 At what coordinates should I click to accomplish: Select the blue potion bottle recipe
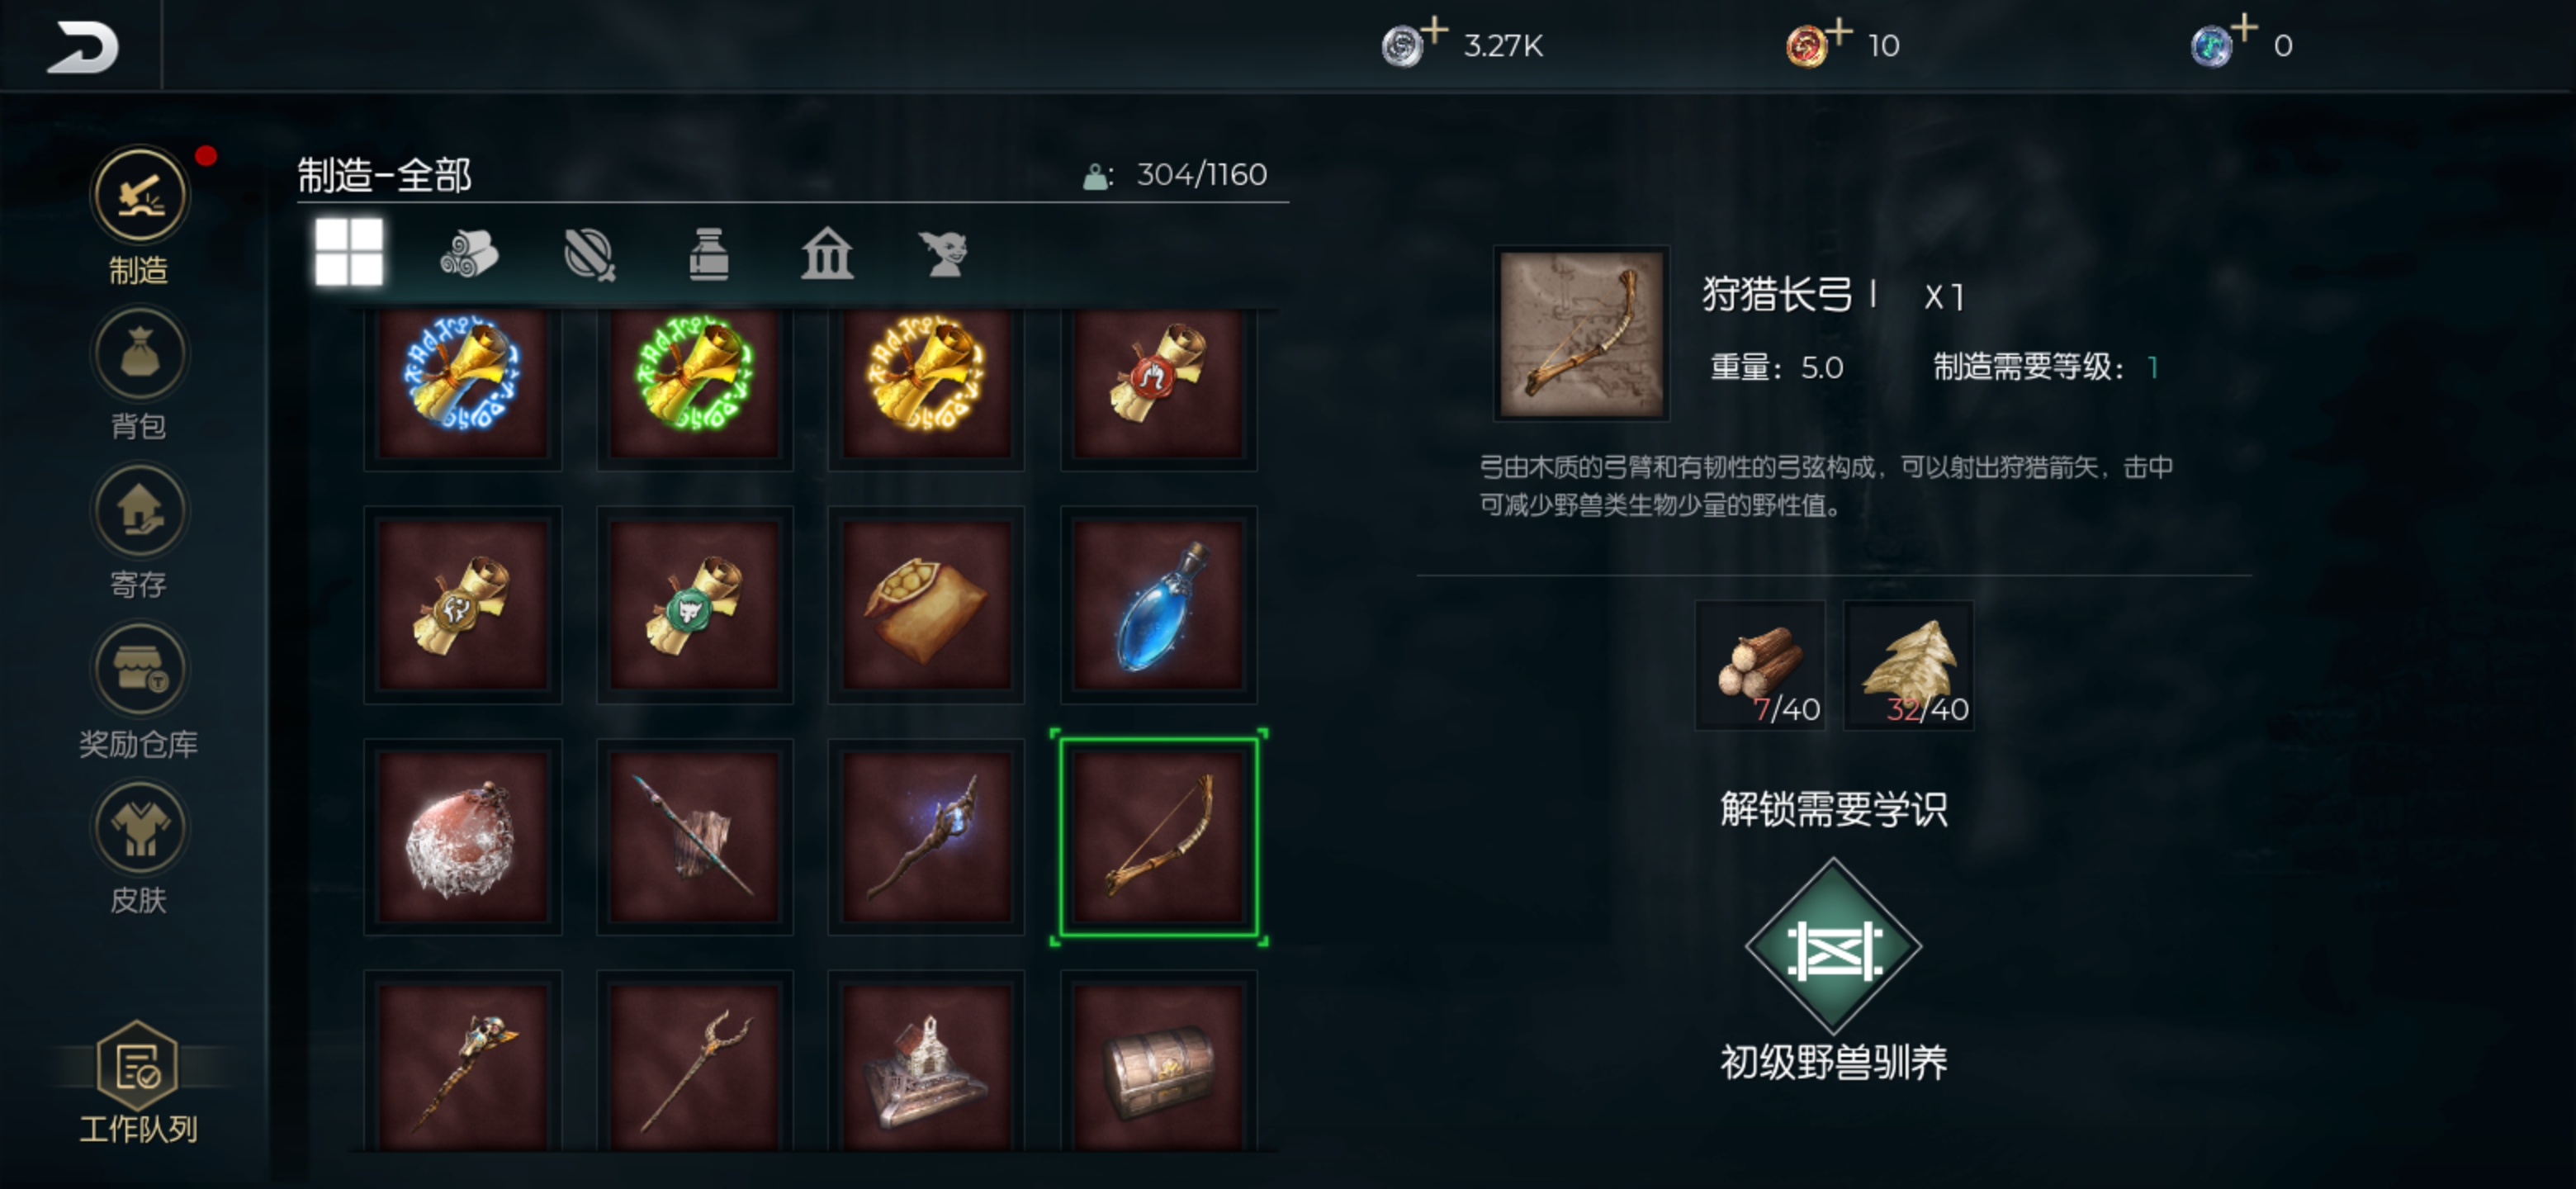1158,605
